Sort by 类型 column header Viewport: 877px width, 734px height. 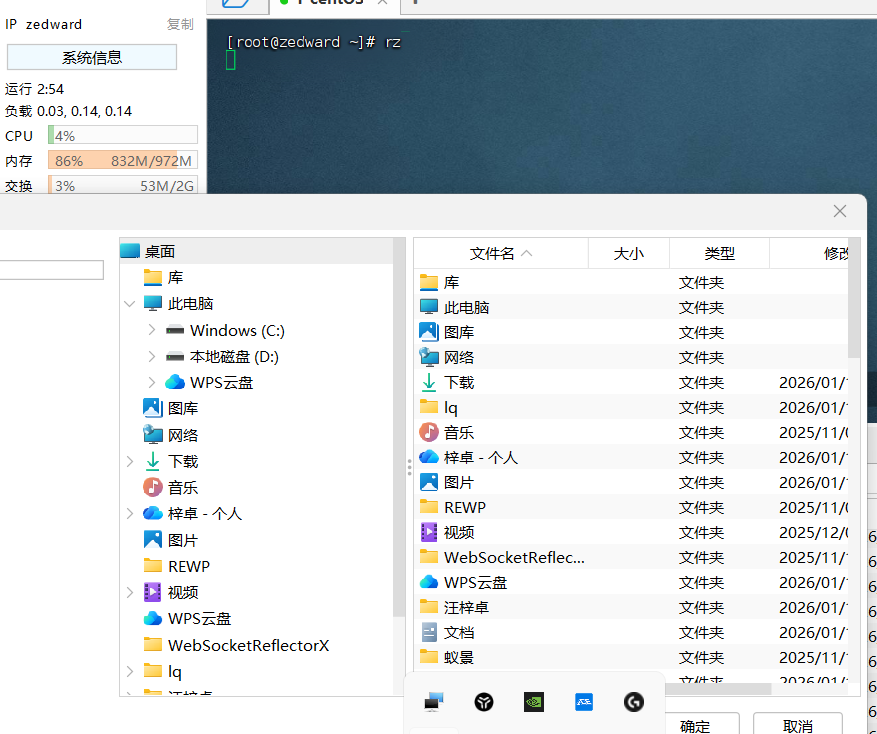click(719, 254)
